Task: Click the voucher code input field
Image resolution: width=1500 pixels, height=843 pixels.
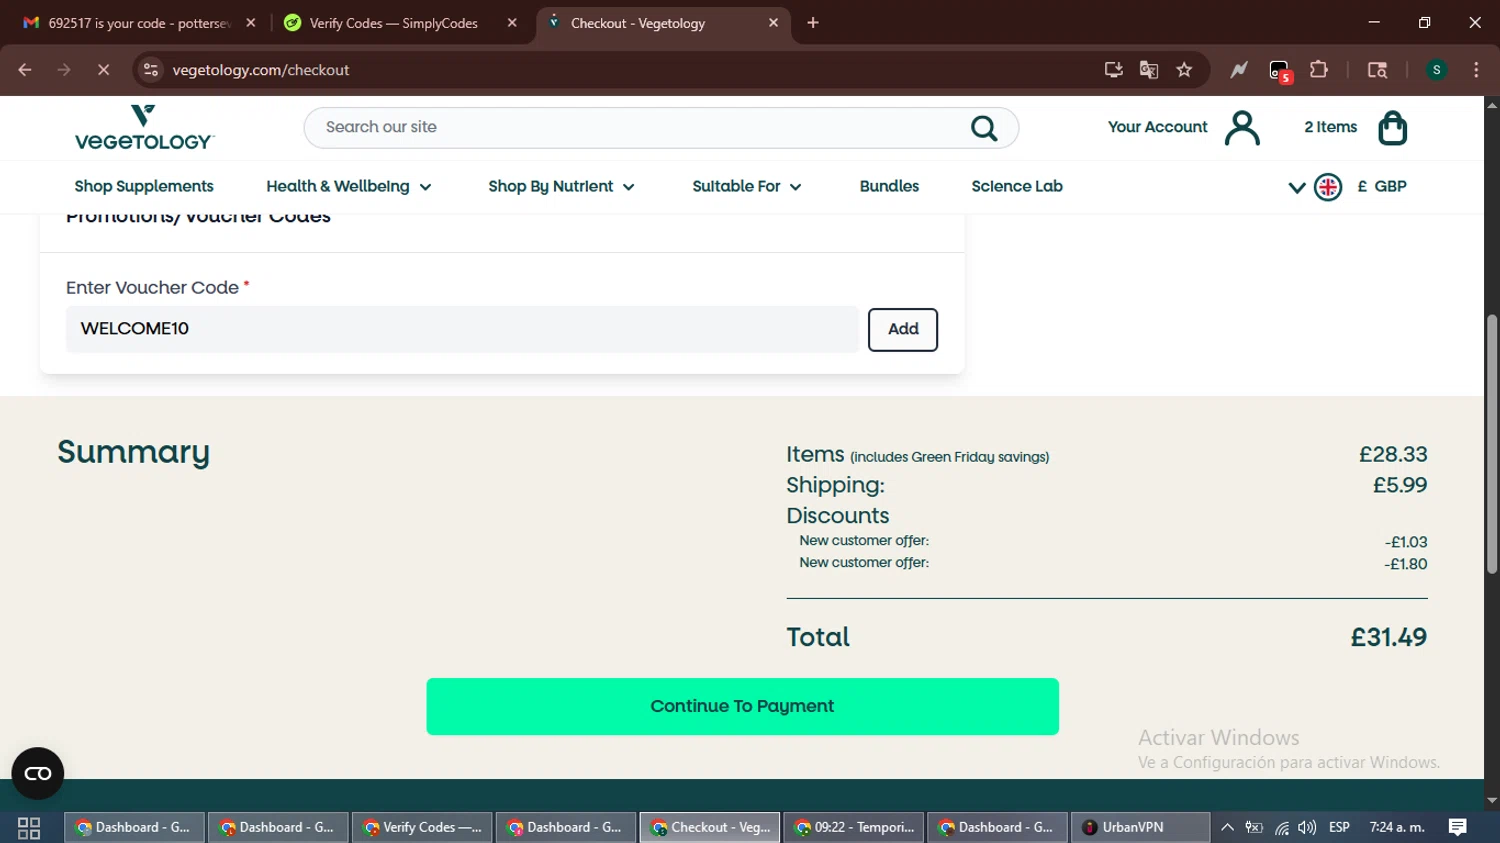Action: click(462, 329)
